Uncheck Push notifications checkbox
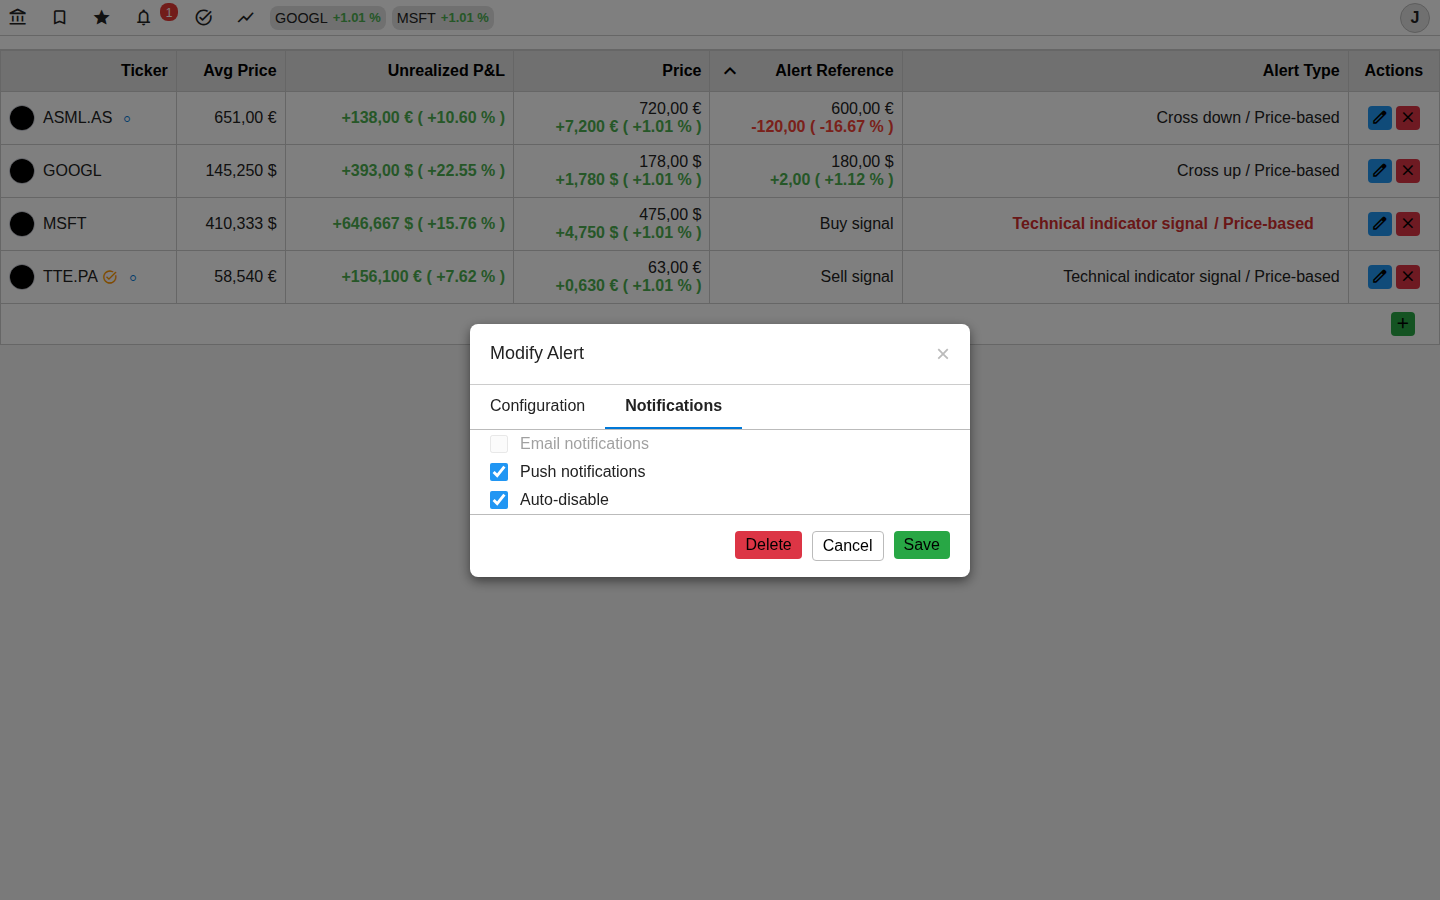 [499, 472]
